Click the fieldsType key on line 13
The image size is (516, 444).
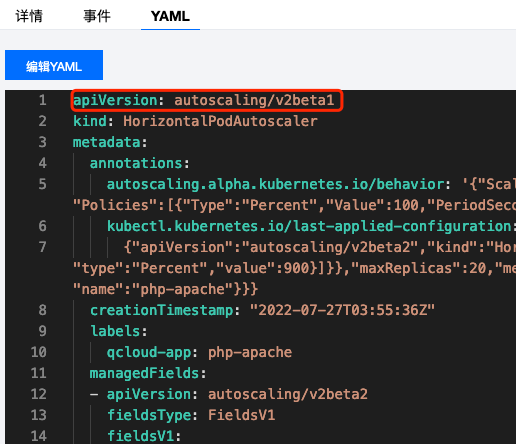pos(149,415)
